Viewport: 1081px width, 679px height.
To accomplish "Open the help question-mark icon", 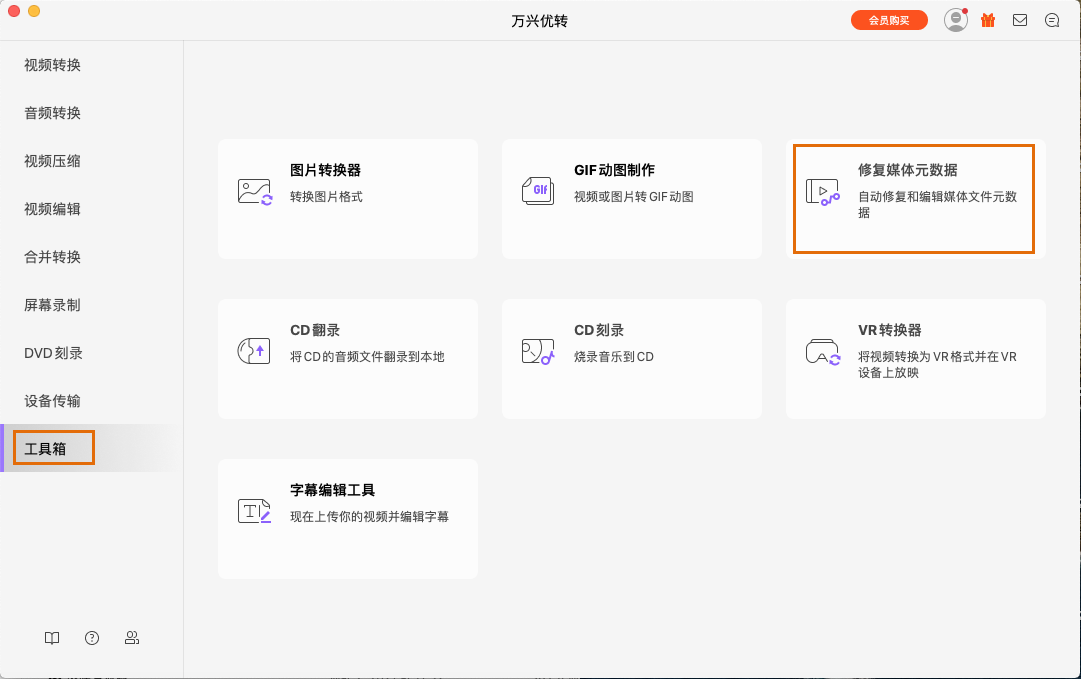I will (91, 638).
